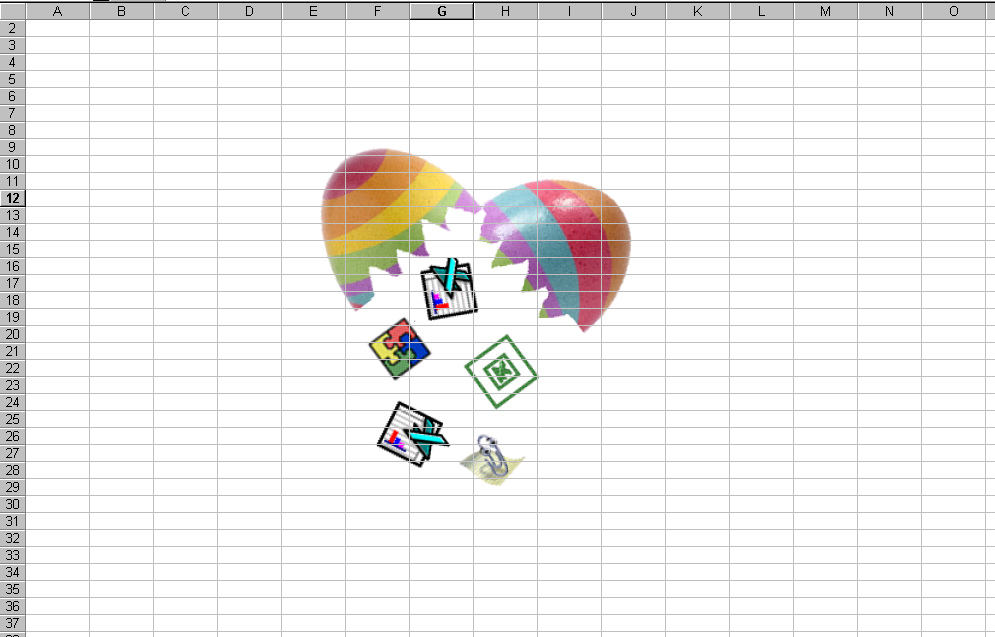Select column N header

890,11
